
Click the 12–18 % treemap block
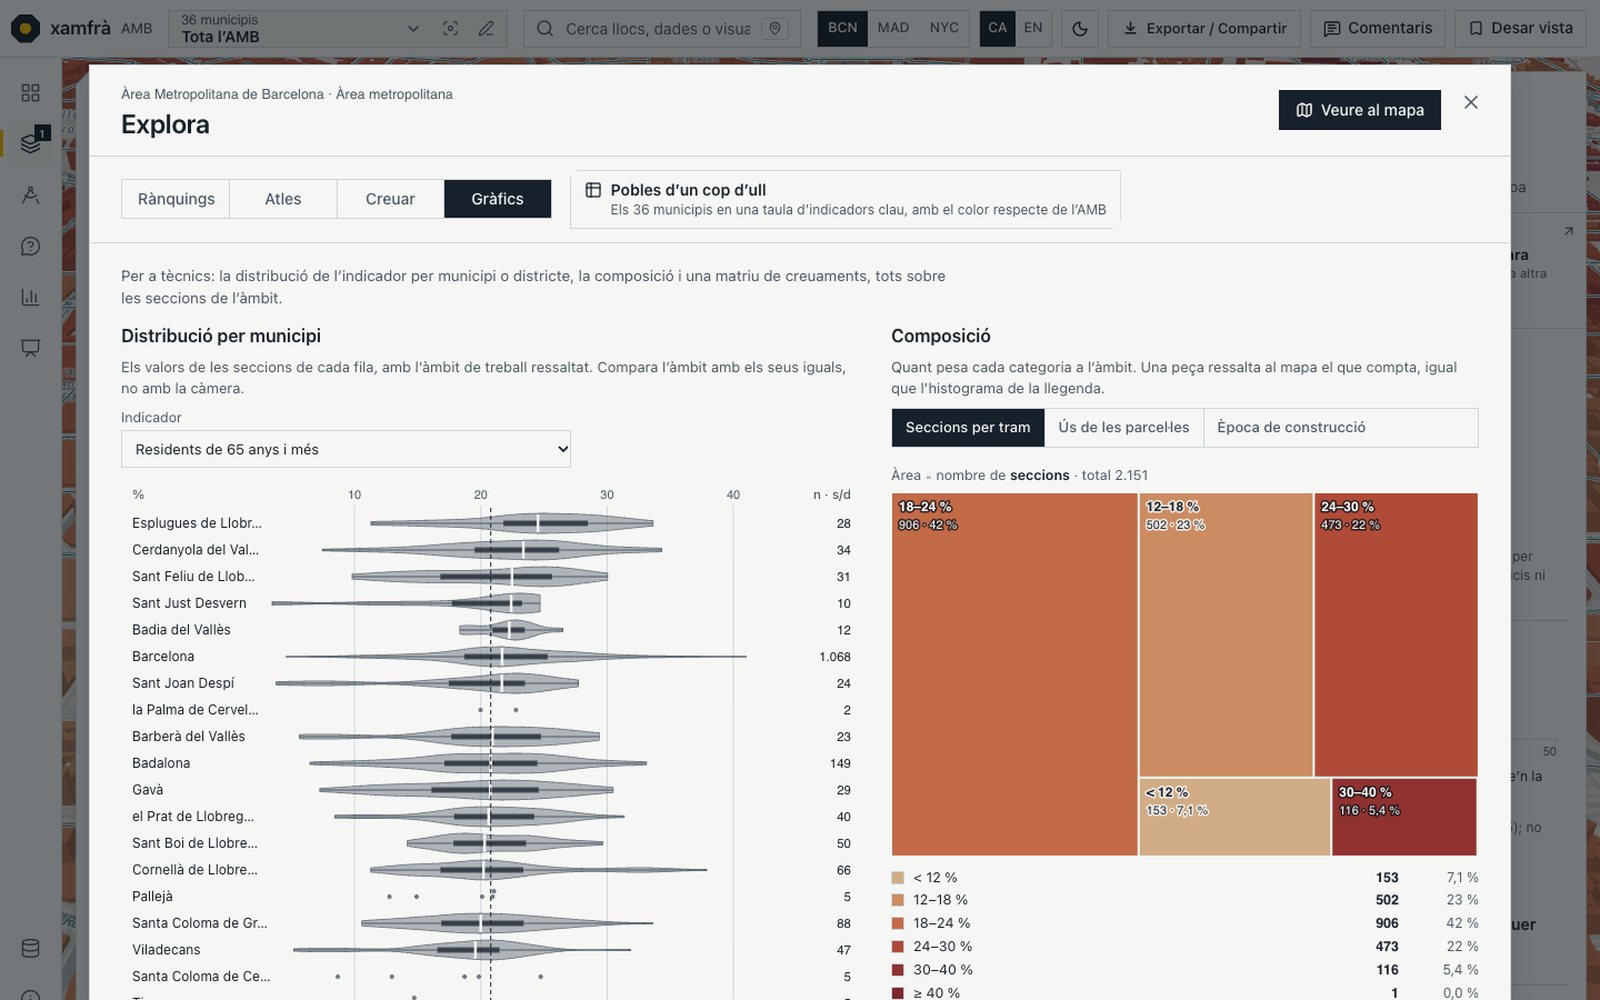click(x=1226, y=635)
